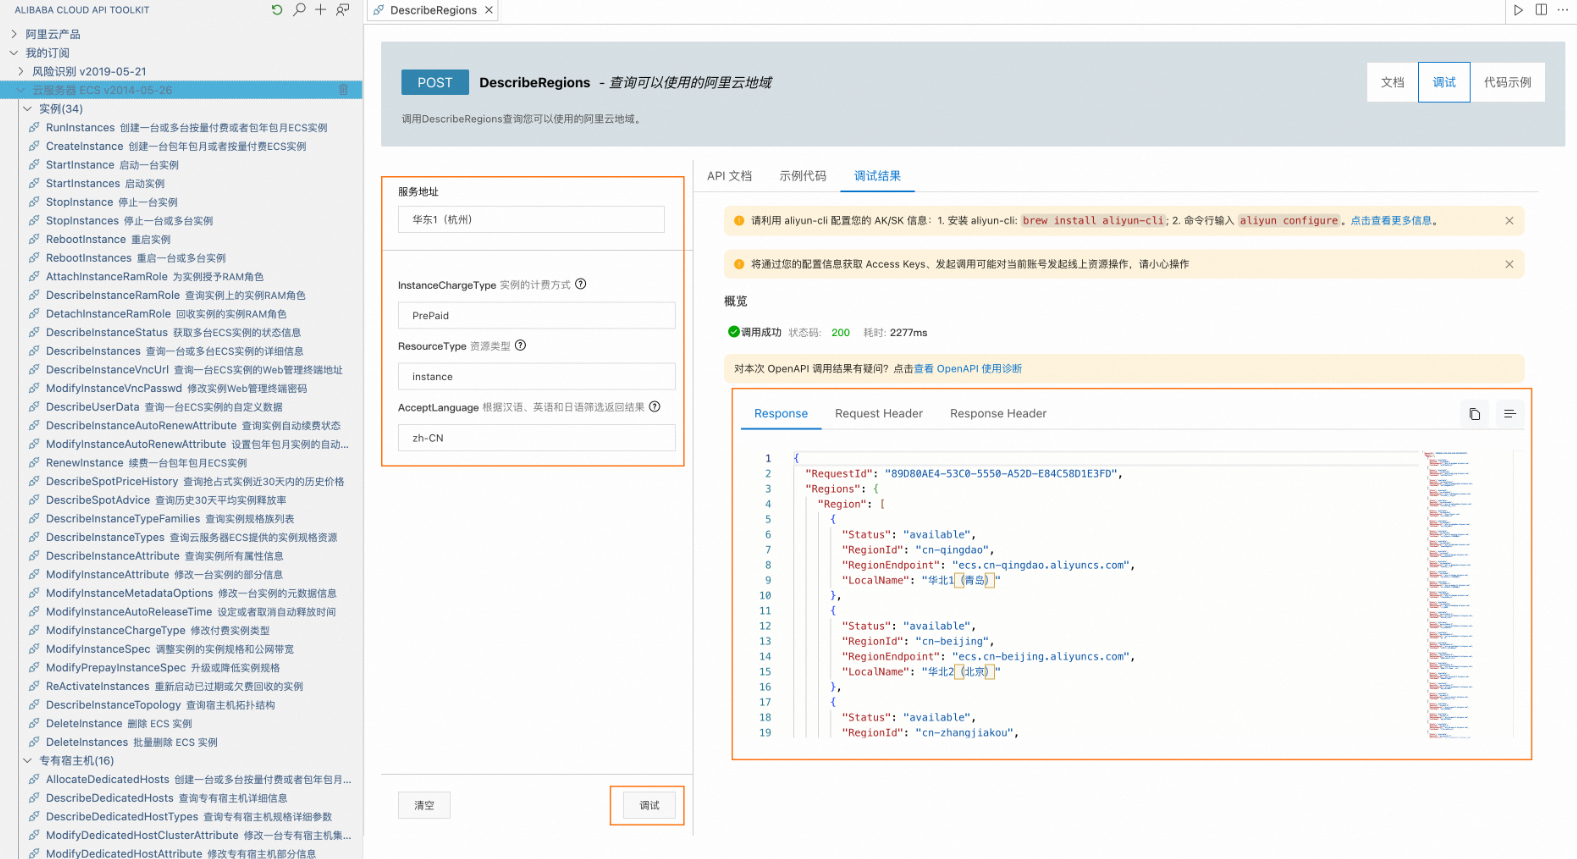Close the DescribeRegions editor tab
This screenshot has width=1577, height=859.
click(x=489, y=10)
